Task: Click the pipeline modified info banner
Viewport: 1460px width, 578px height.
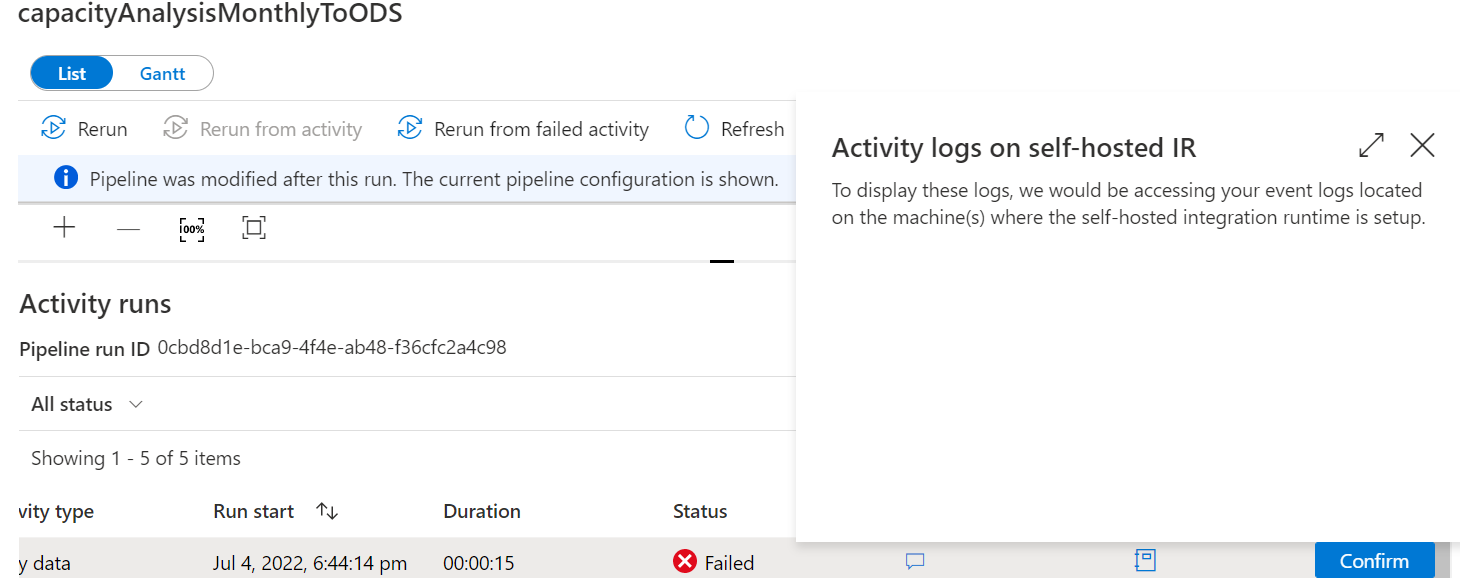Action: 420,177
